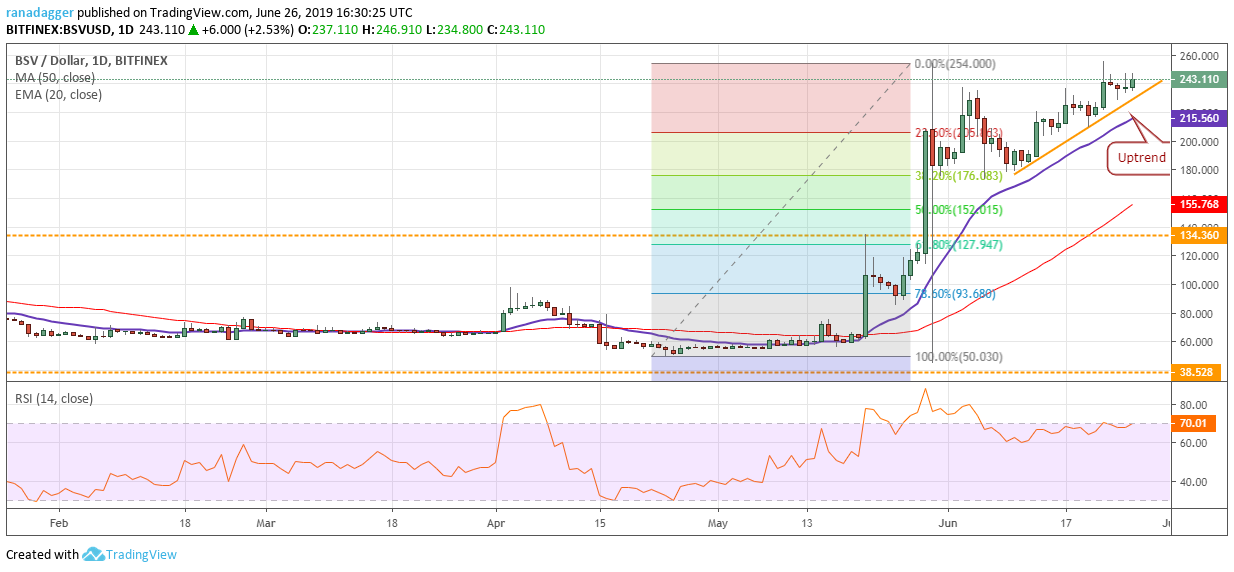
Task: Click the EMA (20, close) indicator label
Action: pos(58,95)
